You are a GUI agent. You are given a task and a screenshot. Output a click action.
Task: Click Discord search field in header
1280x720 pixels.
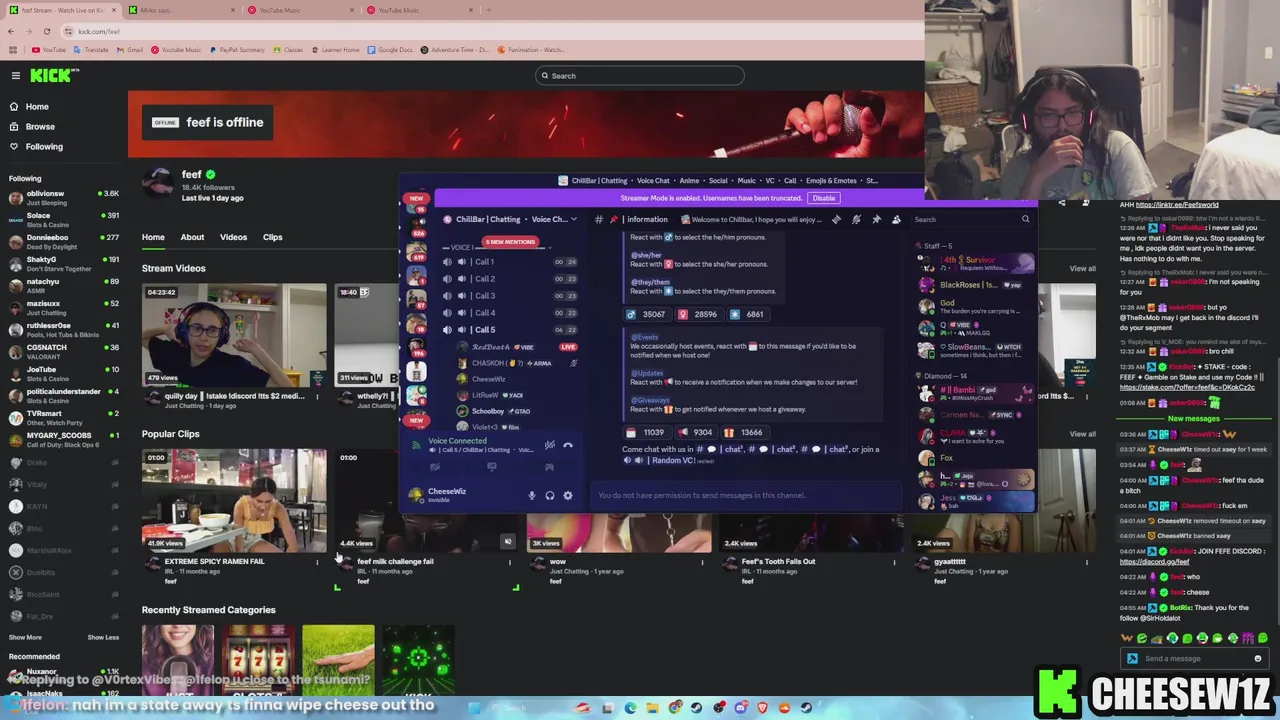point(970,219)
